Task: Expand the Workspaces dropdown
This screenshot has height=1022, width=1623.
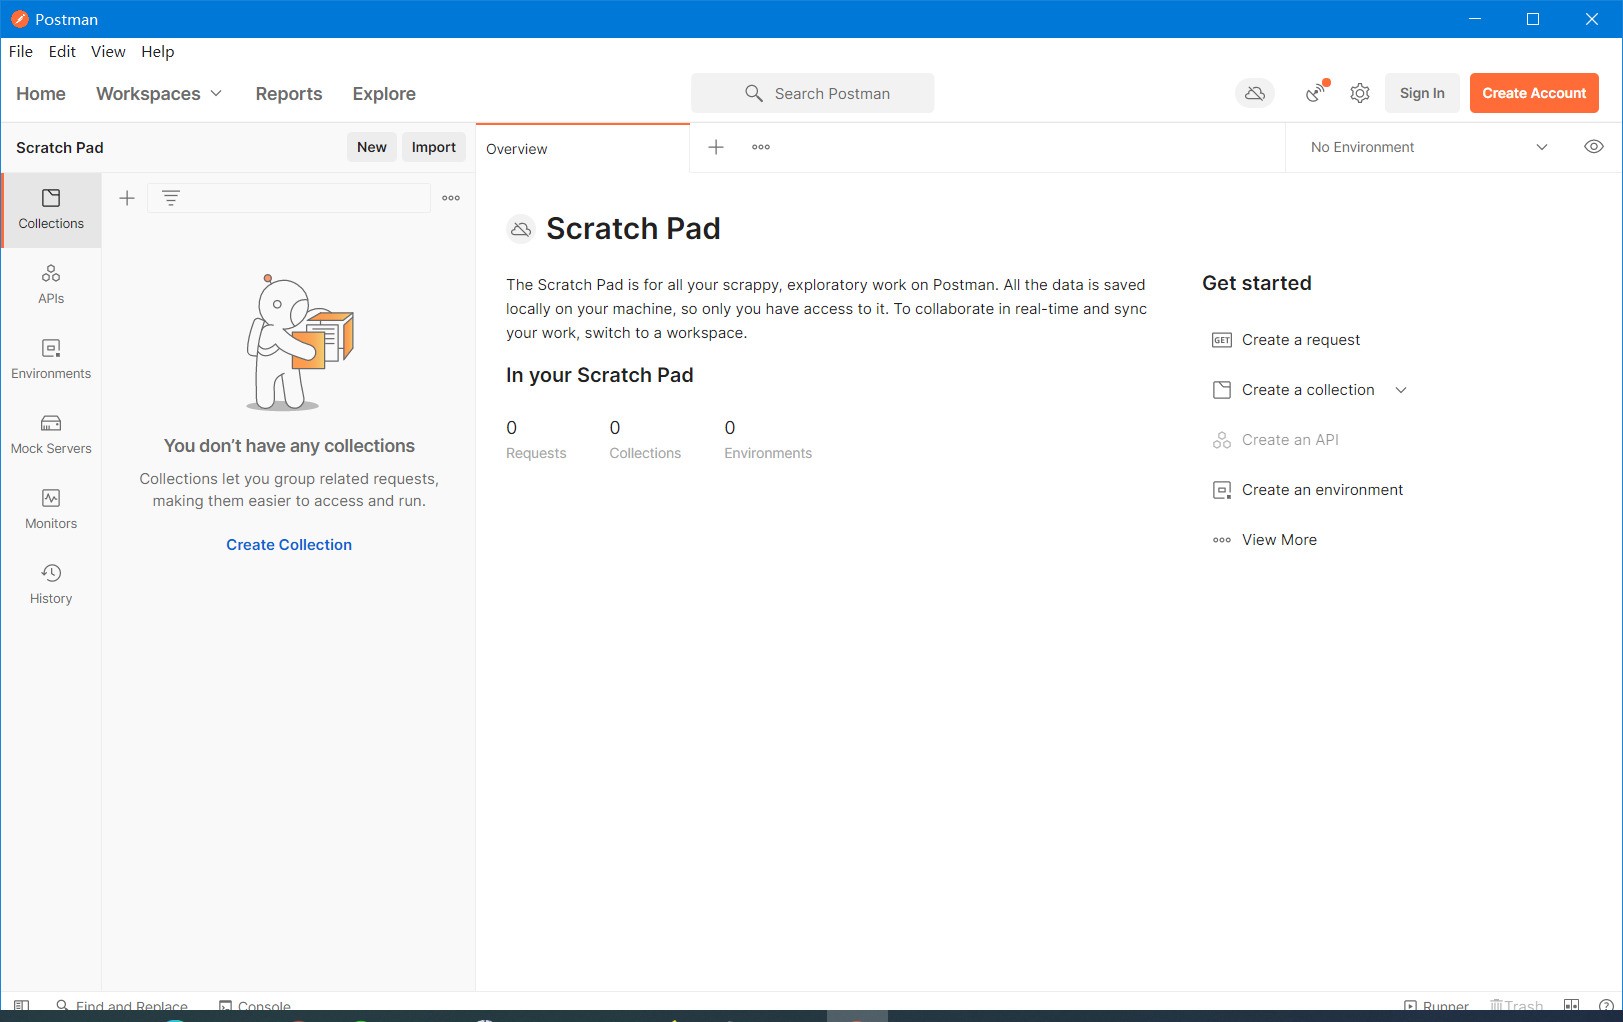Action: 159,93
